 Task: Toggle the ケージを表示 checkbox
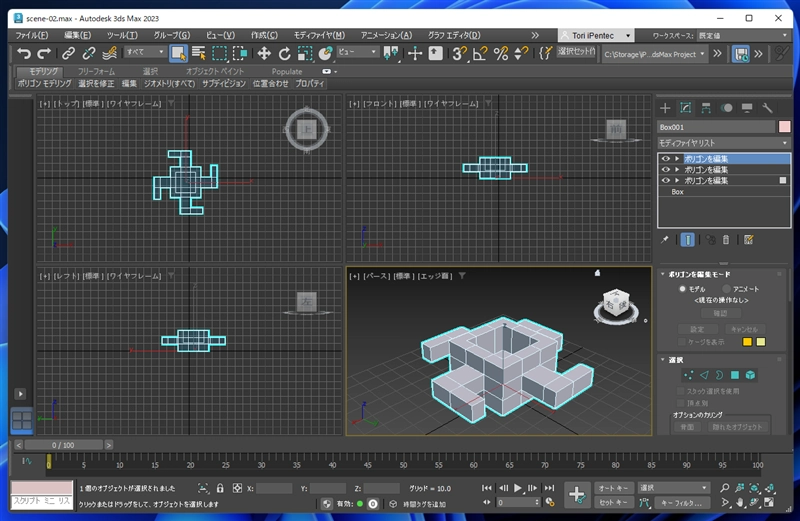click(x=682, y=342)
